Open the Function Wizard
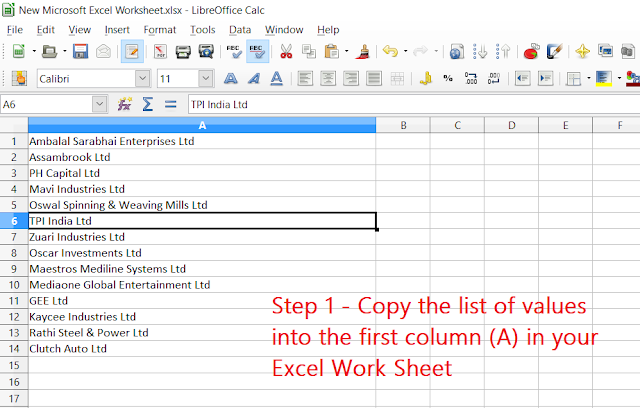This screenshot has width=640, height=408. tap(124, 104)
